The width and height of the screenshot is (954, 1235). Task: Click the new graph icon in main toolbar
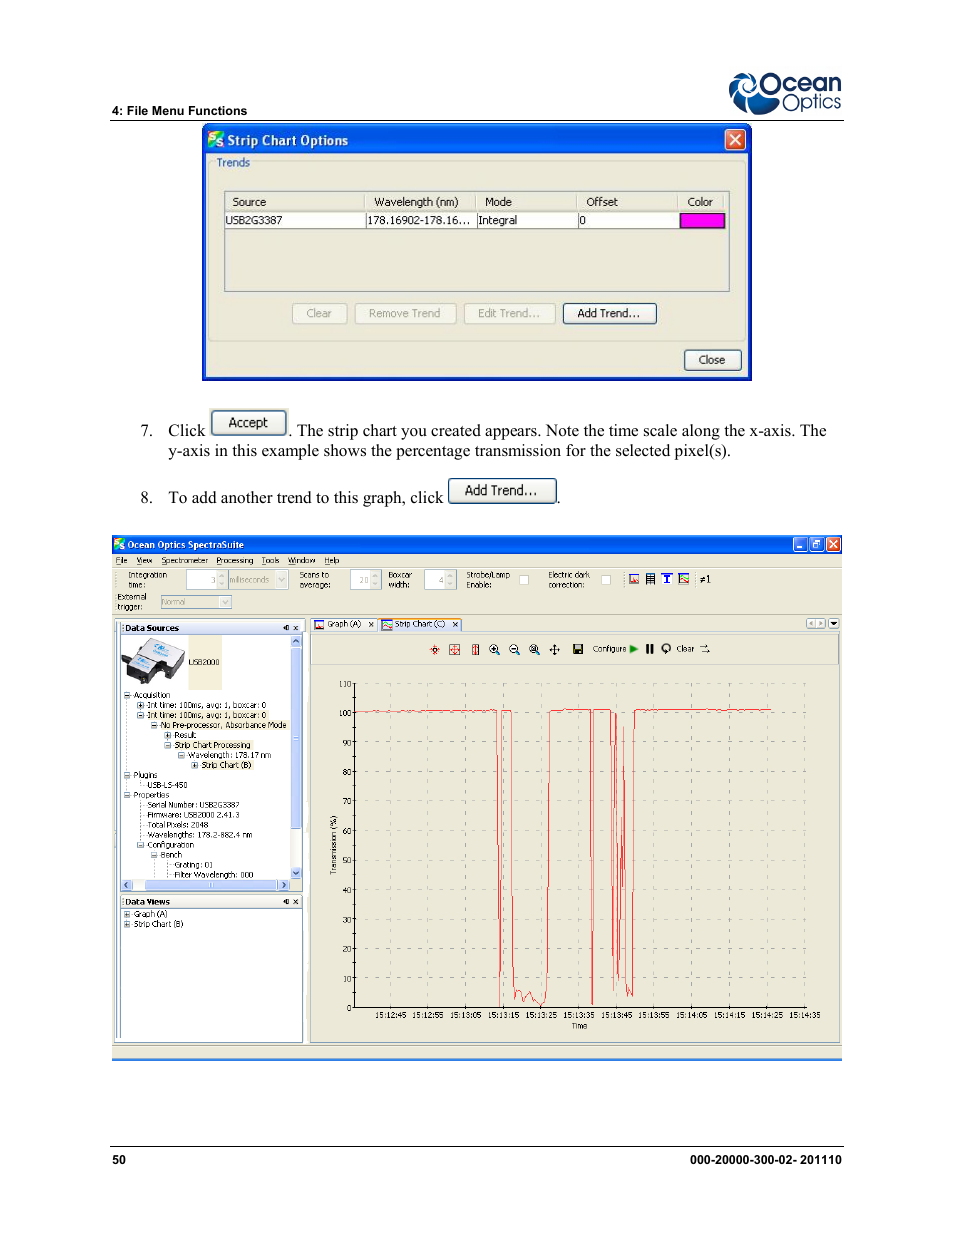[634, 579]
